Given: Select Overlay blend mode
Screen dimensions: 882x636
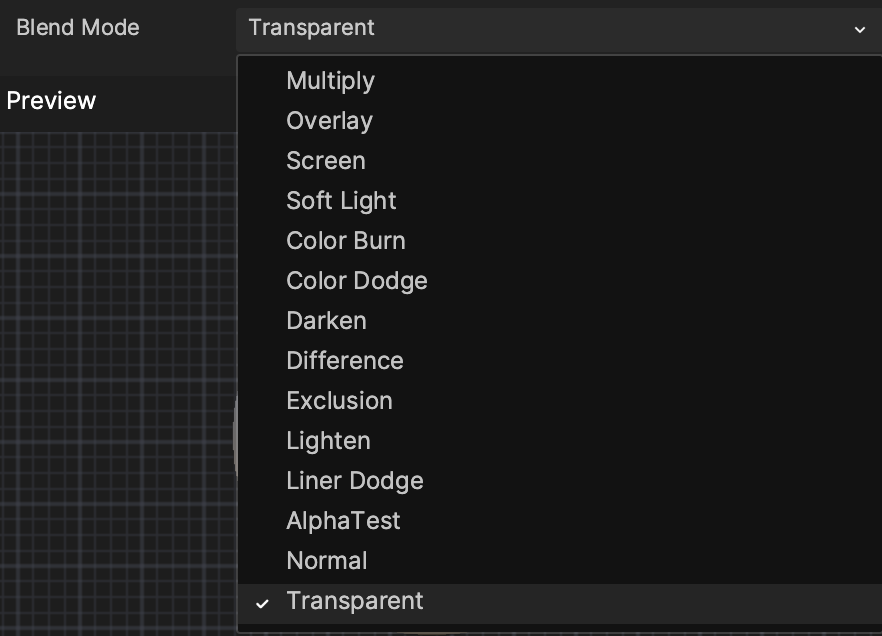Looking at the screenshot, I should pos(560,121).
